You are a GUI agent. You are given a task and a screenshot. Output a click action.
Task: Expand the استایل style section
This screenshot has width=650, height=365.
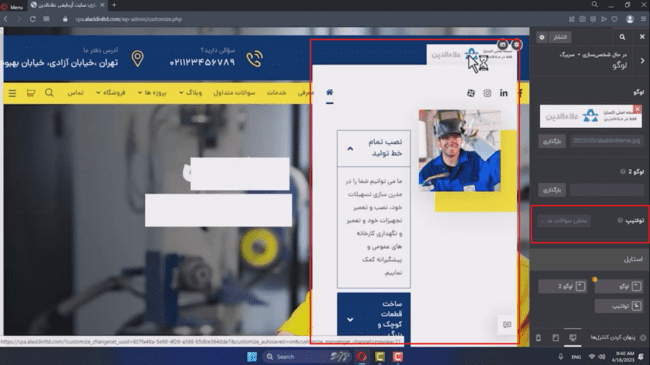pos(590,259)
